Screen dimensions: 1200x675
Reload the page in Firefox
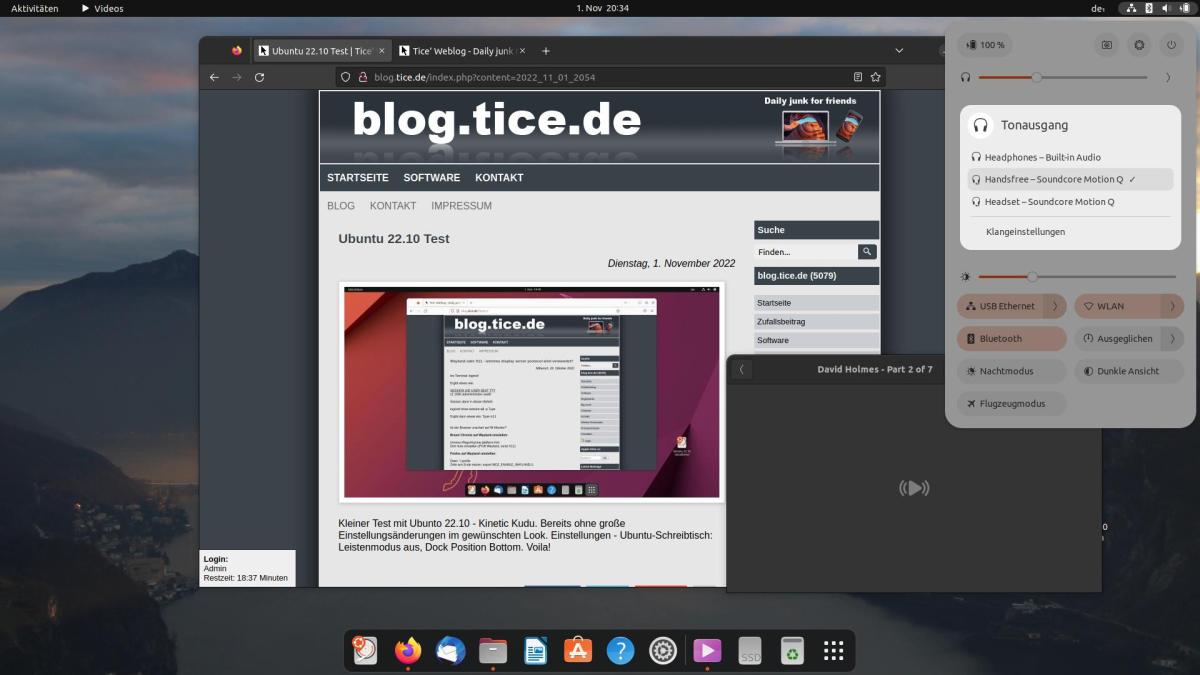(260, 77)
